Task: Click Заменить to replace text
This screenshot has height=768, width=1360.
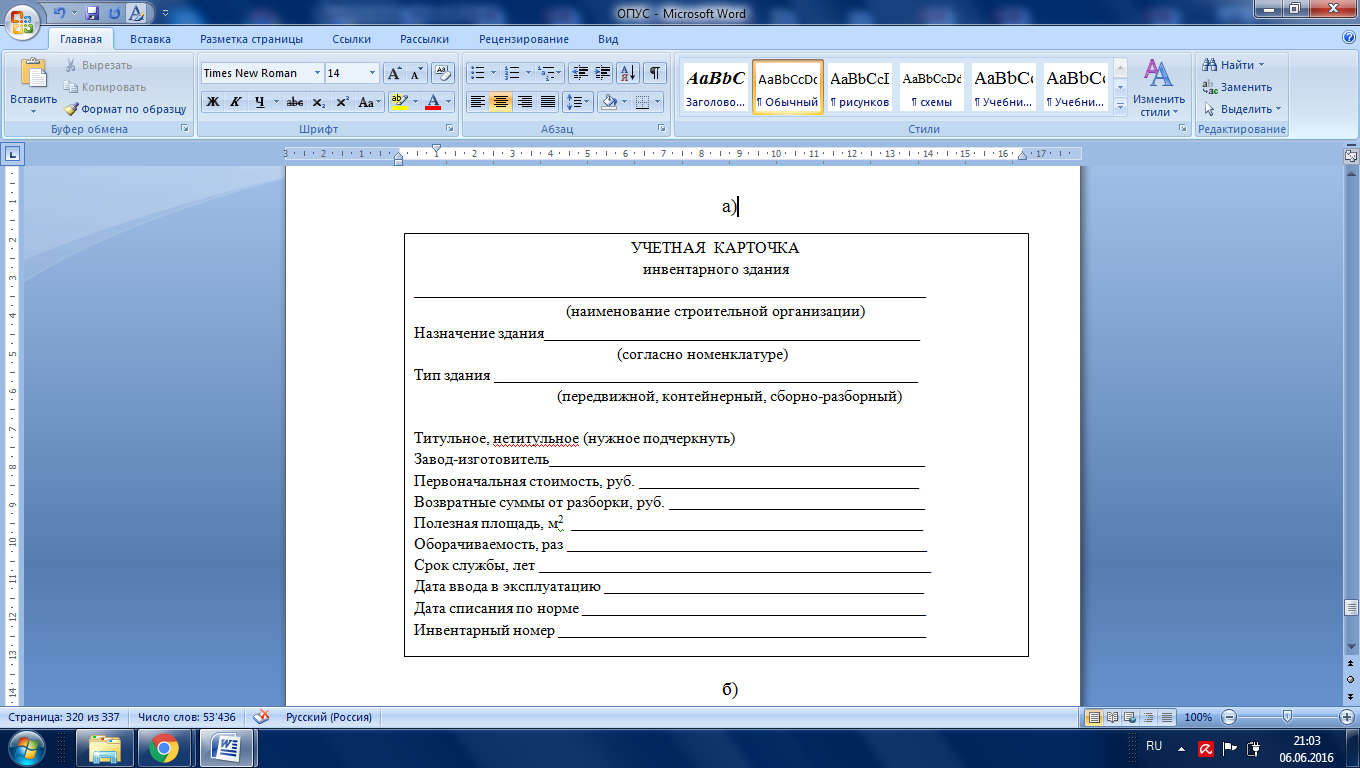Action: click(x=1238, y=87)
